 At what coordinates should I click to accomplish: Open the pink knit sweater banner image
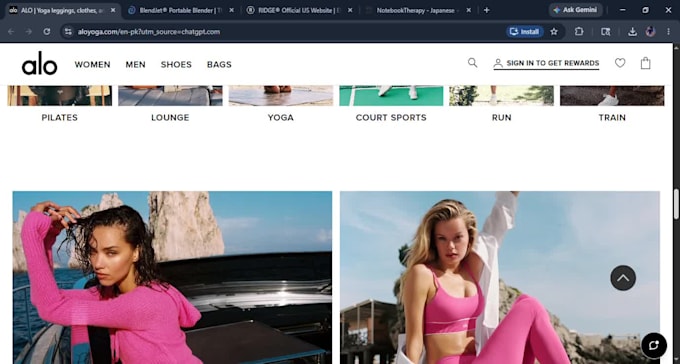tap(172, 278)
